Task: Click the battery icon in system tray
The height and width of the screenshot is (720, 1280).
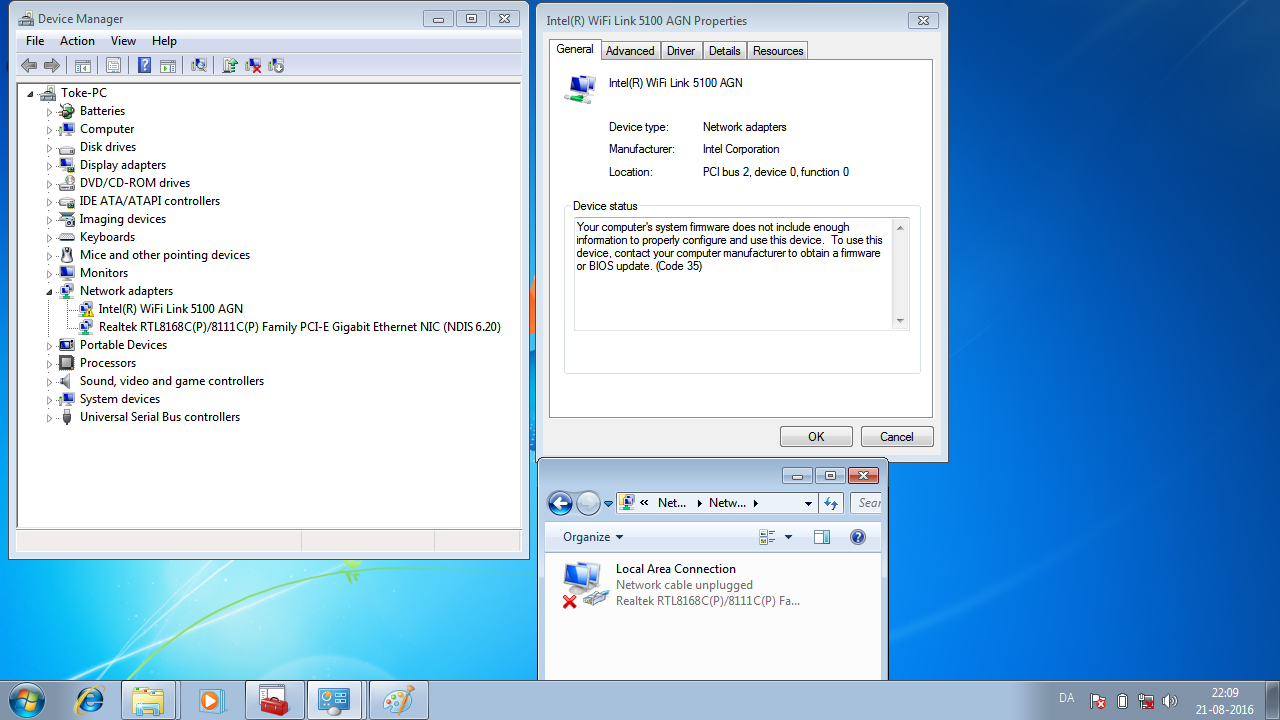Action: [x=1122, y=701]
